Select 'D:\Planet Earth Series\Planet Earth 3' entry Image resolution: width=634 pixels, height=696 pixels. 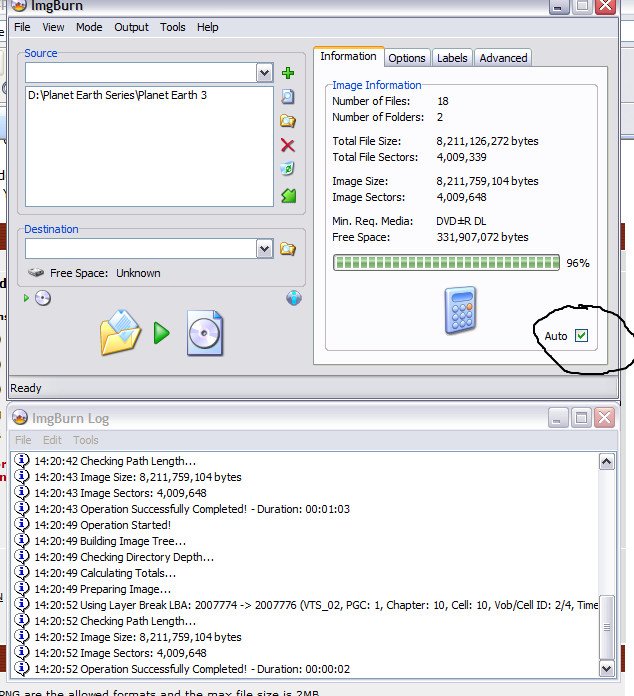click(117, 95)
